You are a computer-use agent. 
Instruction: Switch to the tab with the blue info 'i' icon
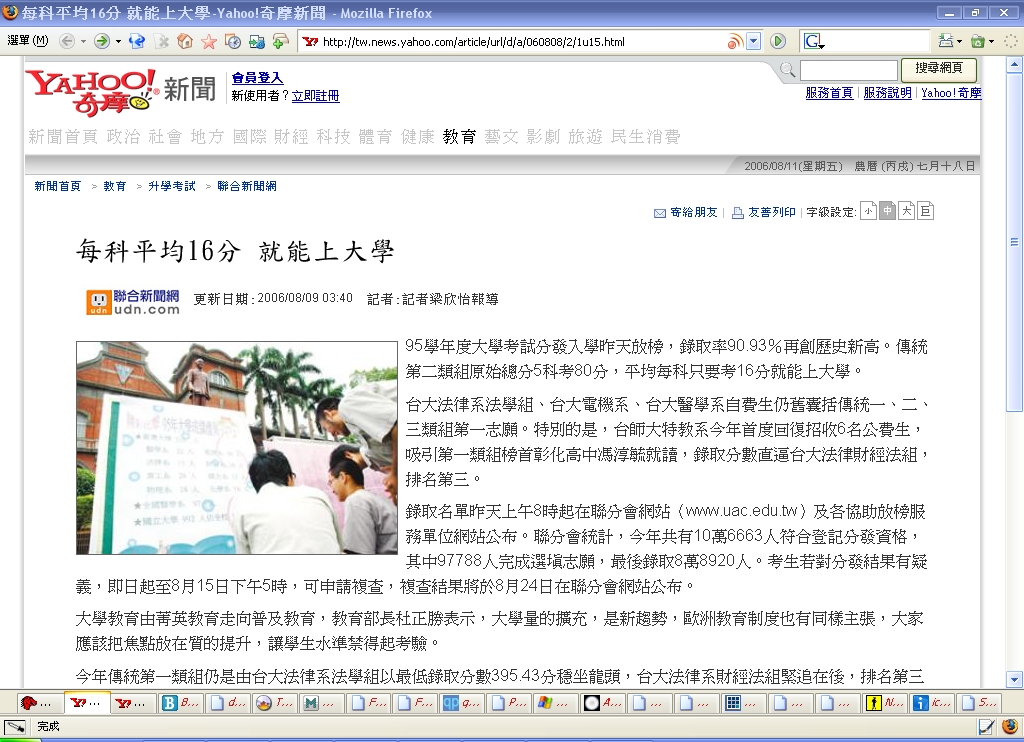coord(933,703)
